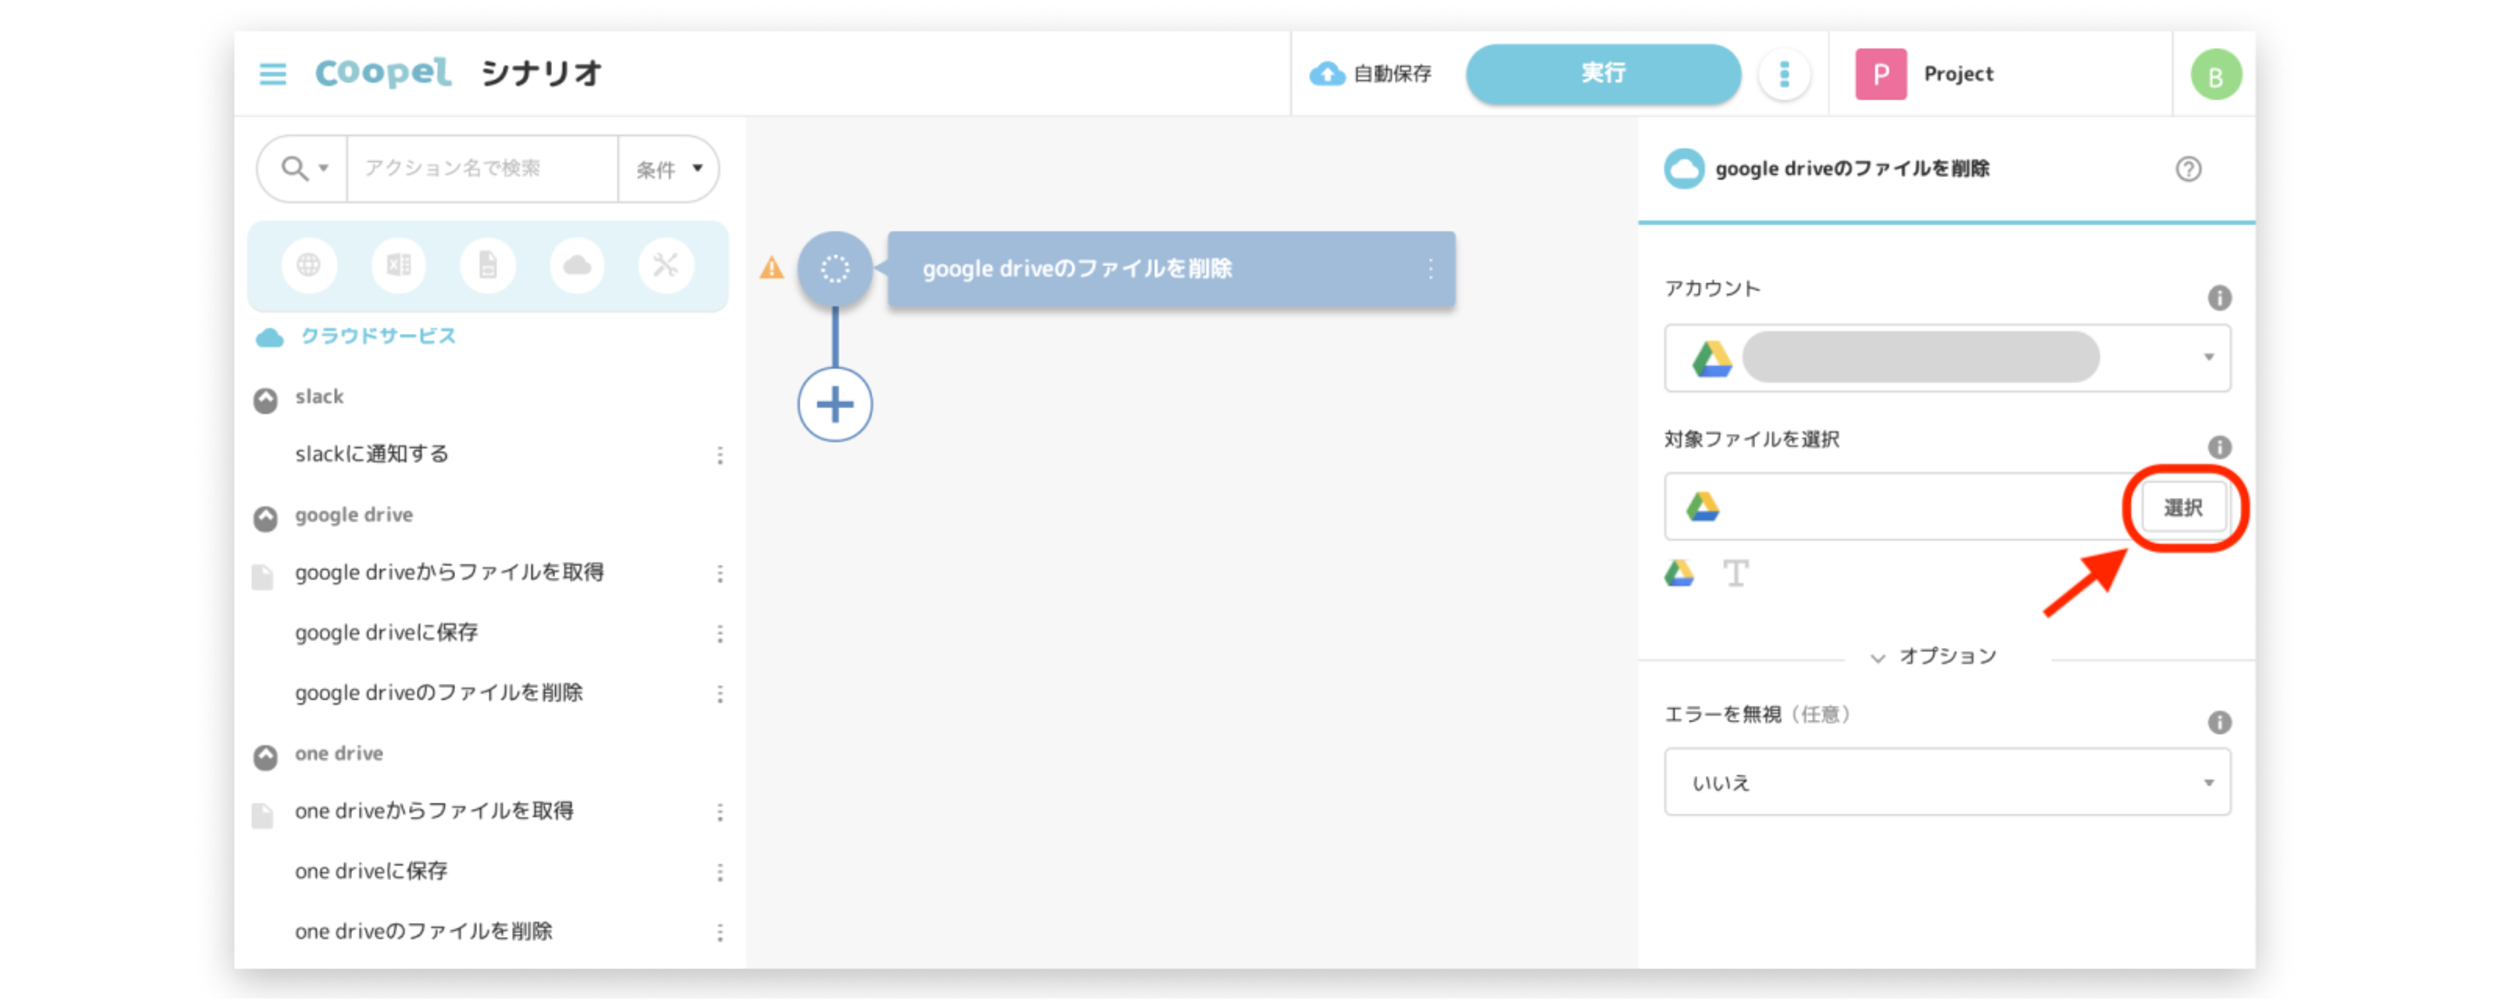Open options for one driveに保存

coord(720,873)
